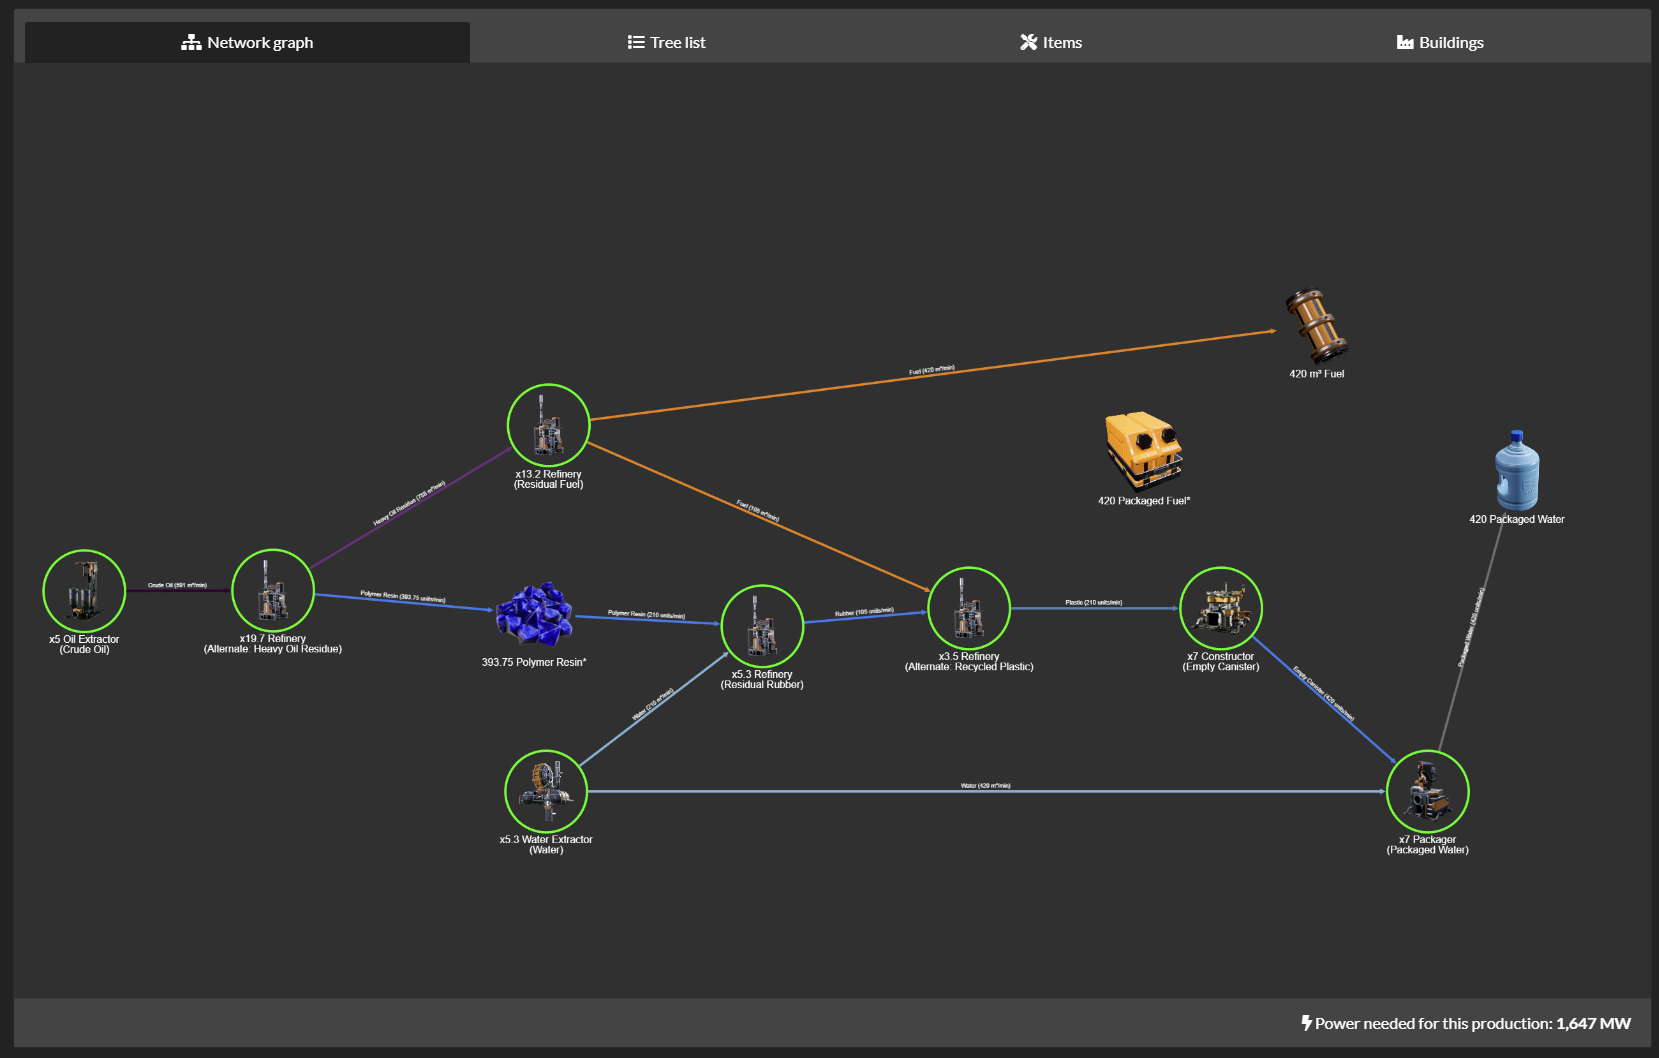Select the 420 m³ Fuel output item
Image resolution: width=1659 pixels, height=1058 pixels.
1315,330
